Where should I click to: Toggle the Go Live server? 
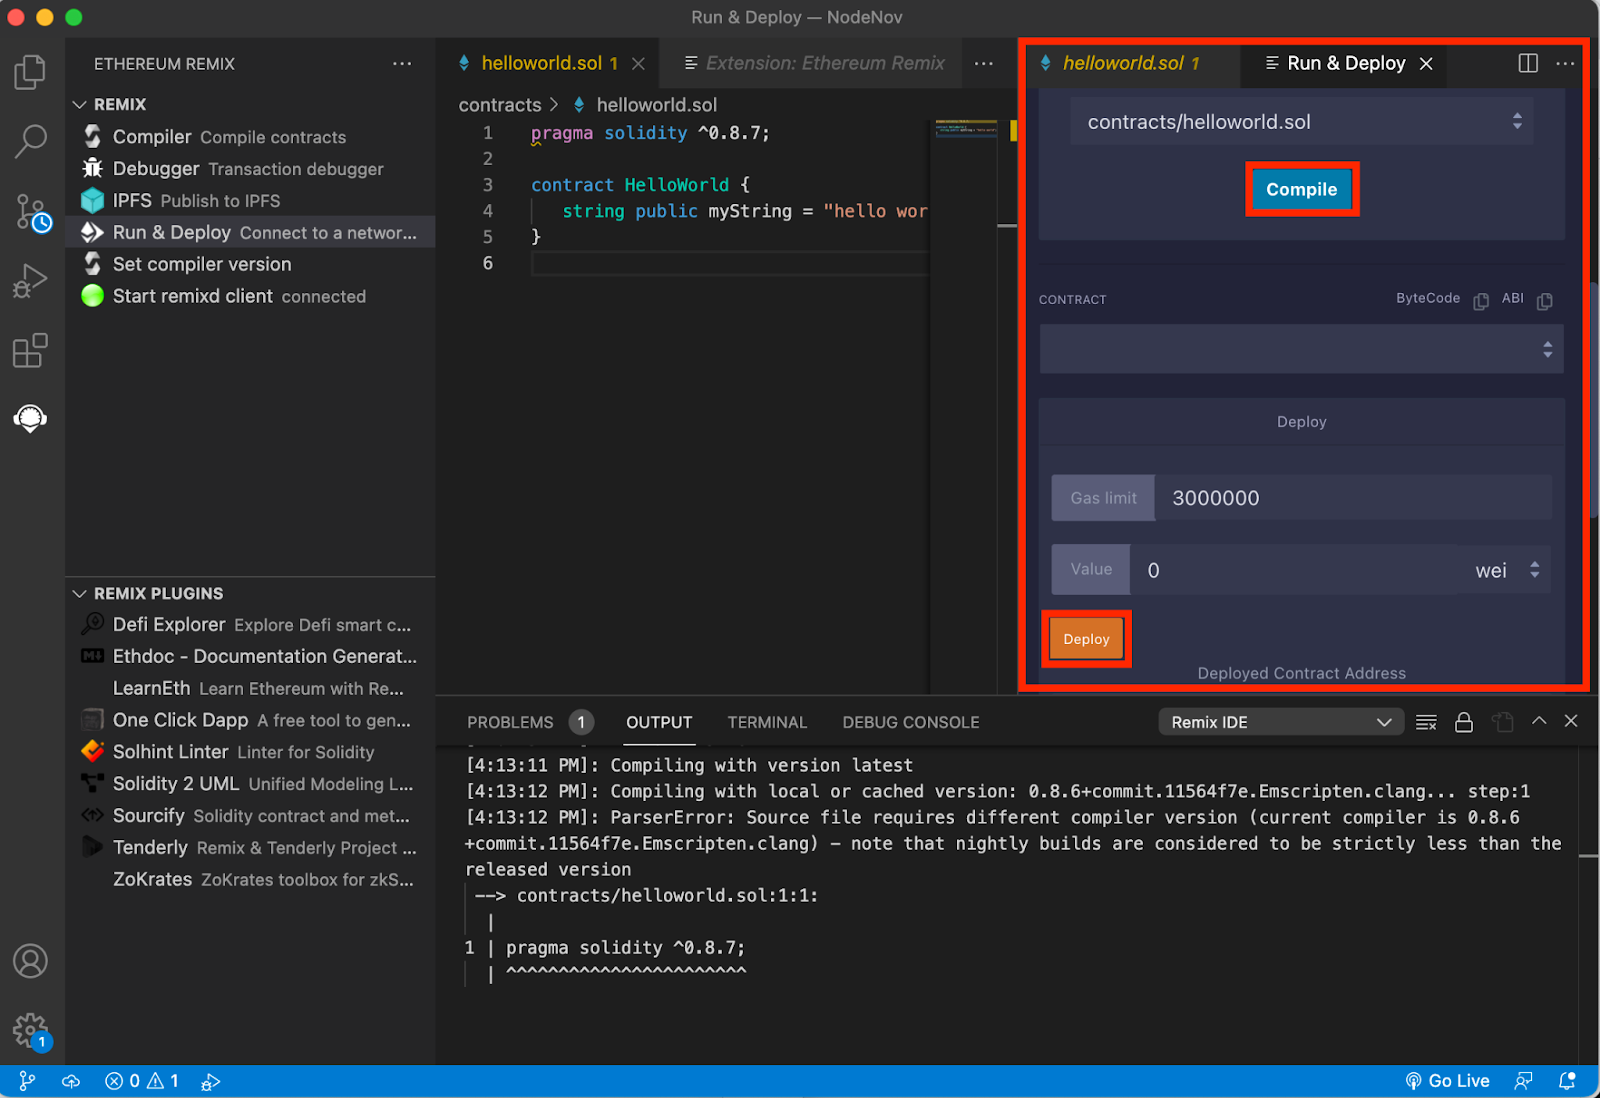pos(1448,1080)
